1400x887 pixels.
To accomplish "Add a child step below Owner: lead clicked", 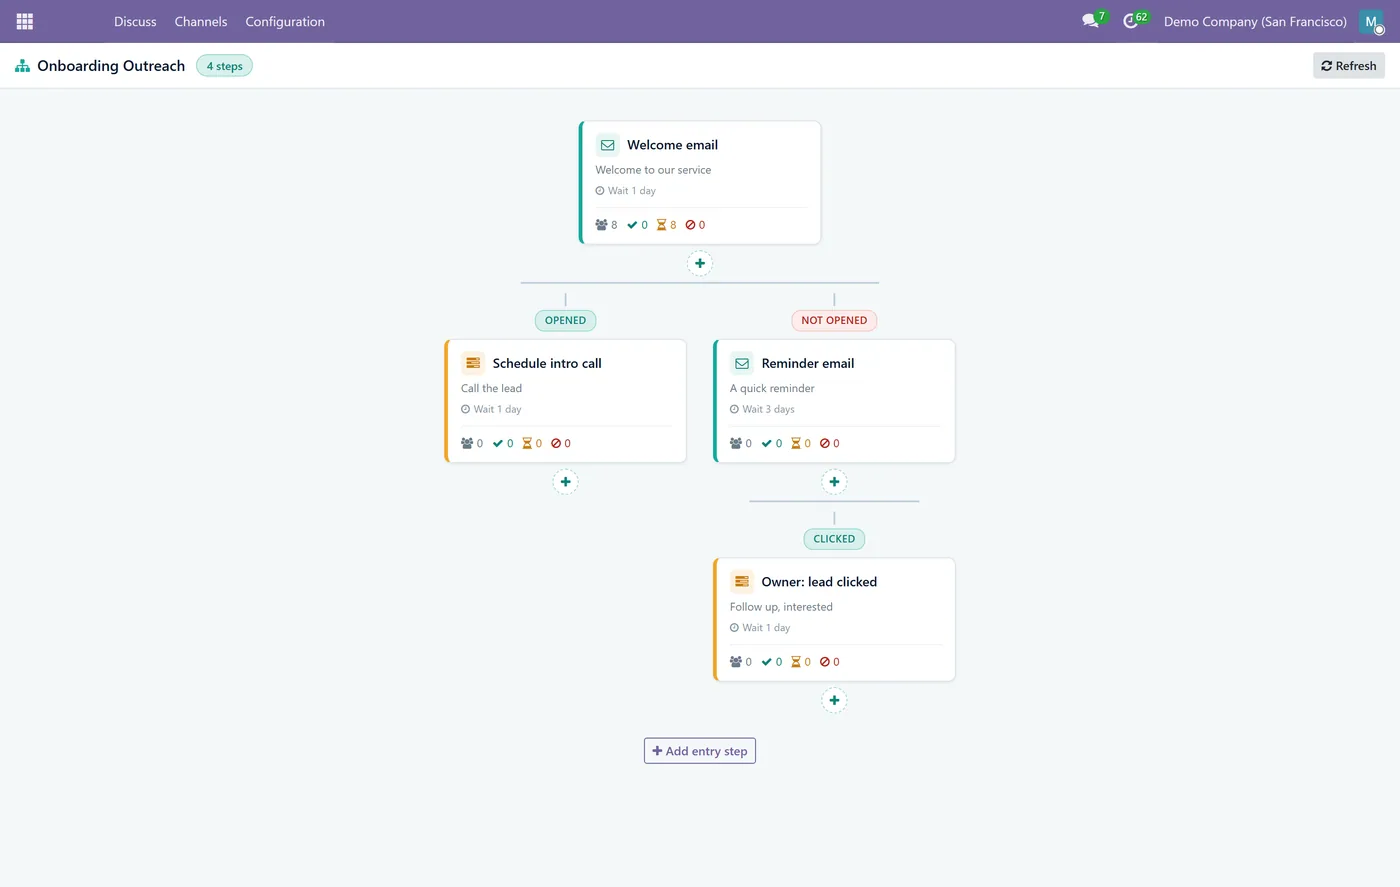I will [x=834, y=701].
